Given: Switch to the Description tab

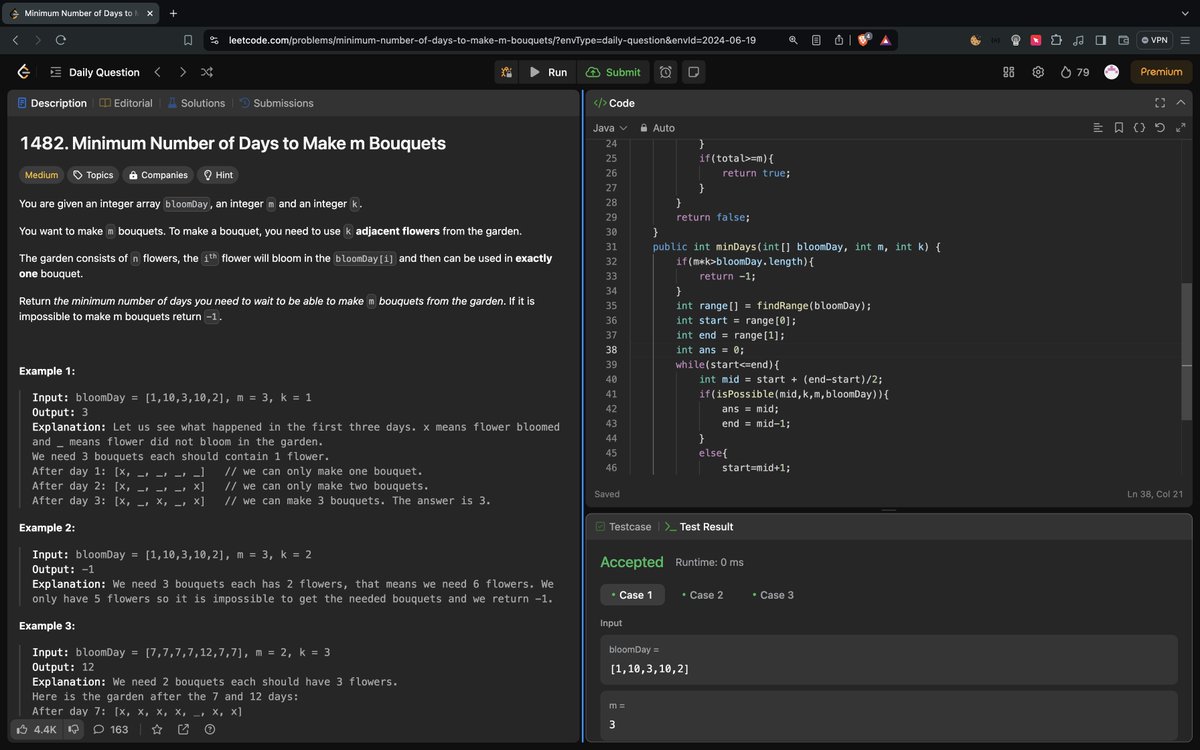Looking at the screenshot, I should tap(51, 103).
